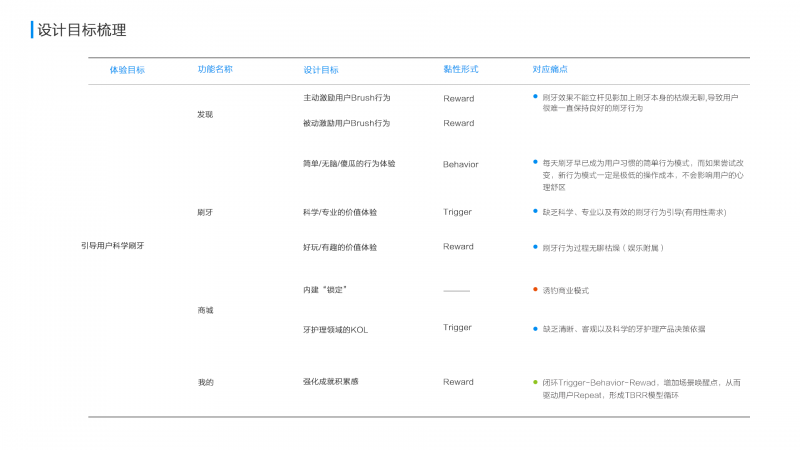
Task: Click the pain point starting 刷牙效果不能立杆见影
Action: pos(640,103)
